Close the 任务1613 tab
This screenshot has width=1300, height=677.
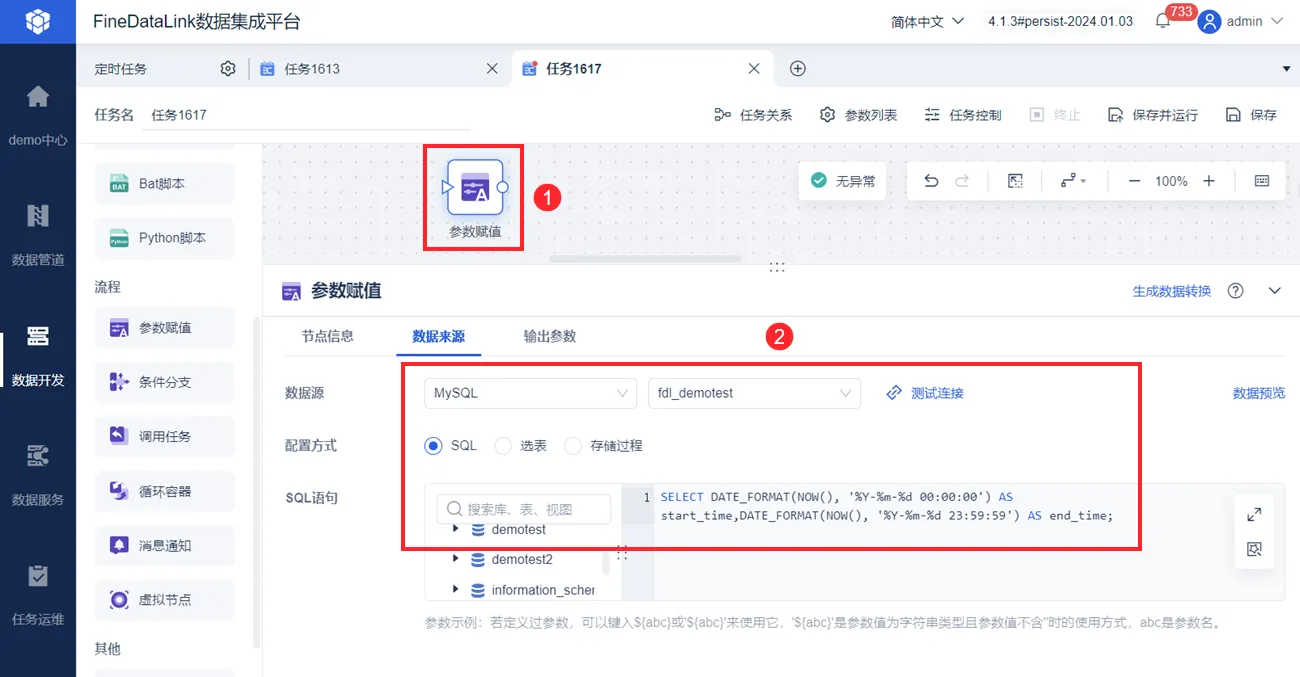click(x=492, y=69)
